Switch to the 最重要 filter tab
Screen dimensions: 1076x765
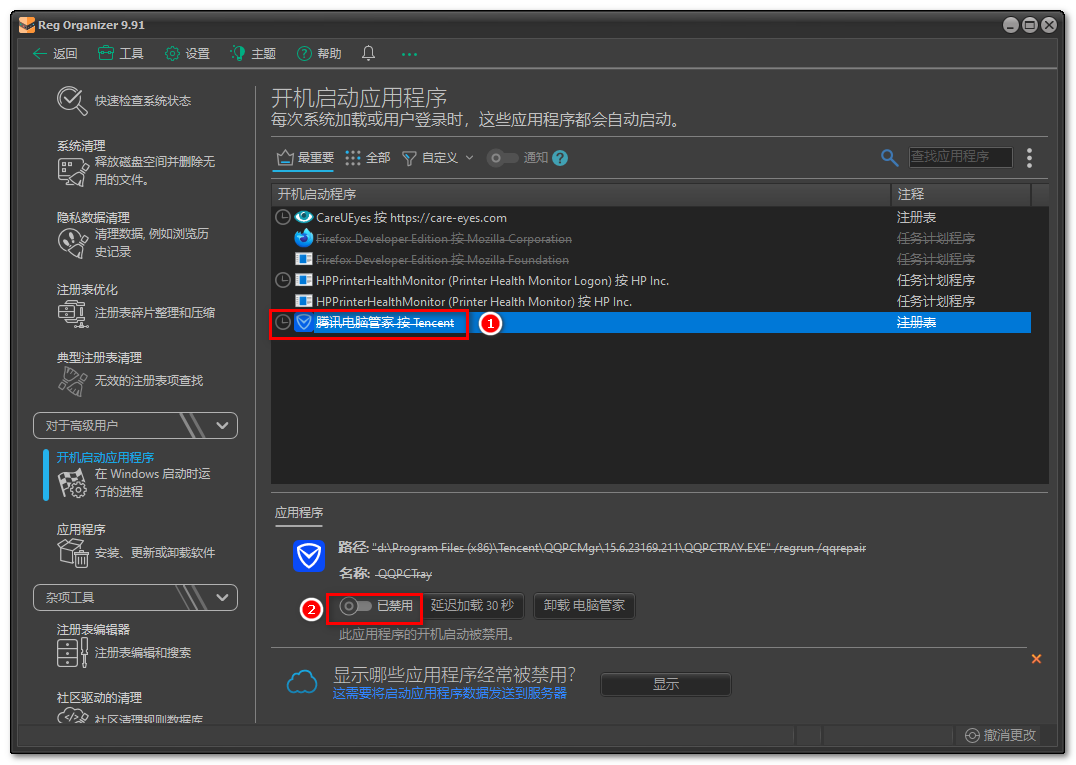pos(305,158)
